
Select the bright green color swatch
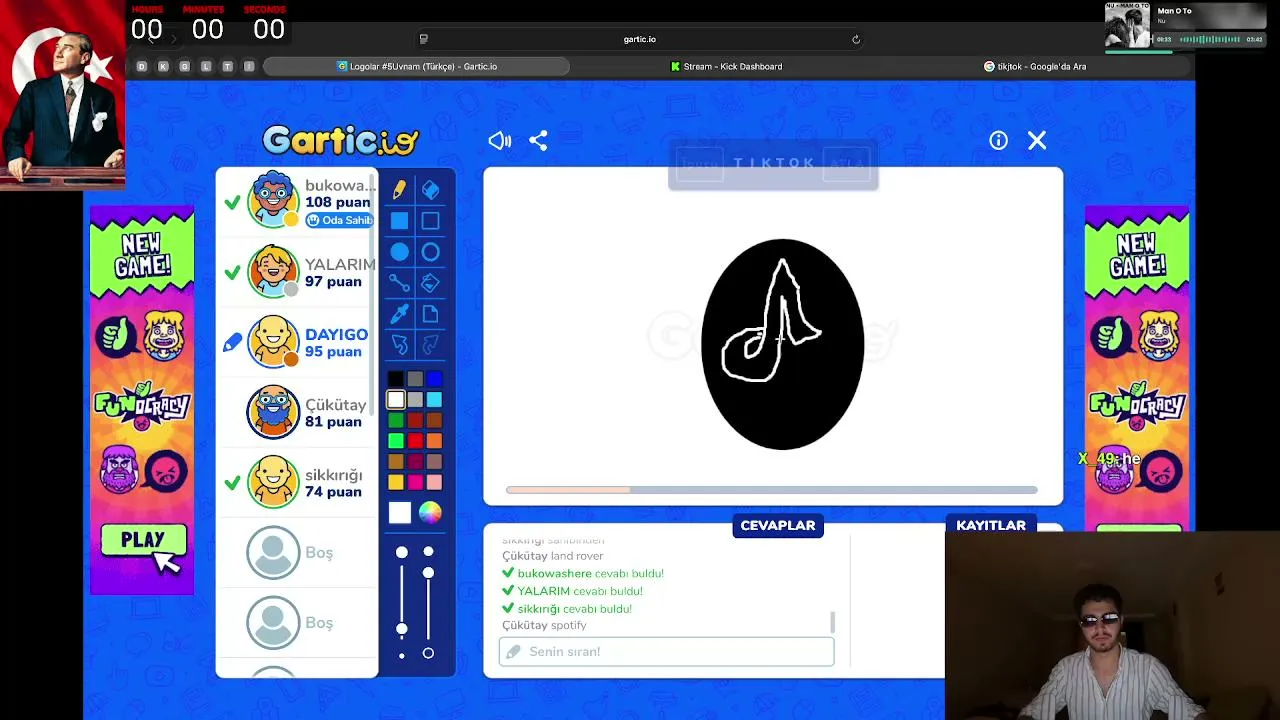pos(396,441)
